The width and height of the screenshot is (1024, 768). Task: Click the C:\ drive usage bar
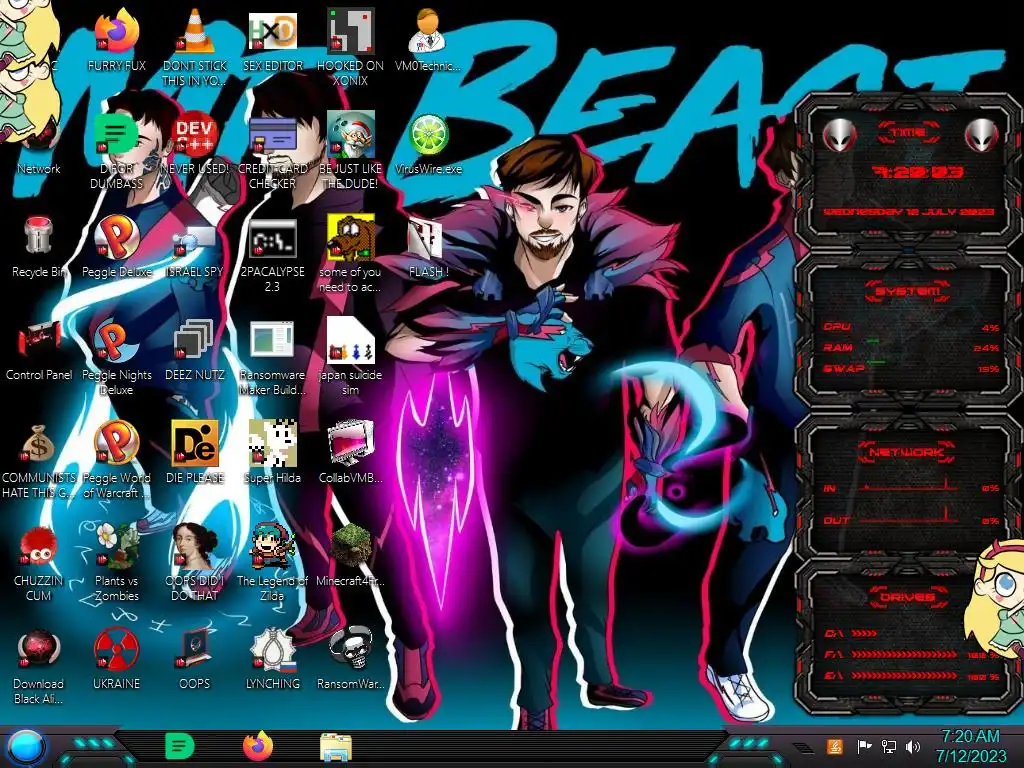864,633
